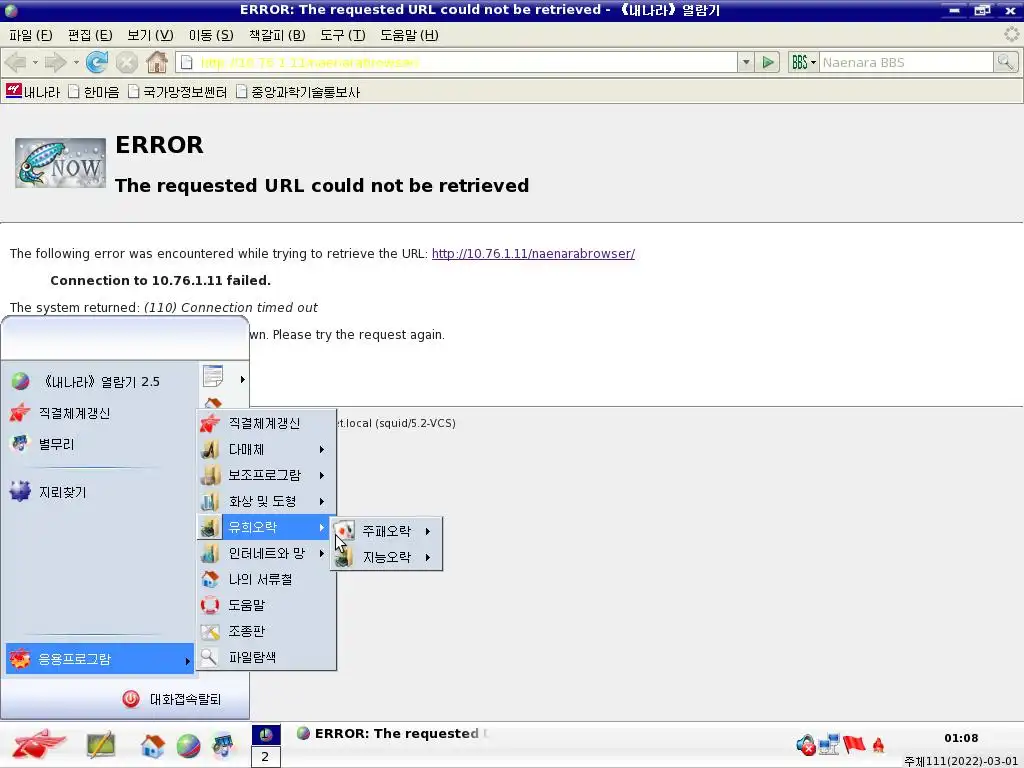Image resolution: width=1024 pixels, height=768 pixels.
Task: Open 나의 서류철 from applications submenu
Action: (266, 579)
